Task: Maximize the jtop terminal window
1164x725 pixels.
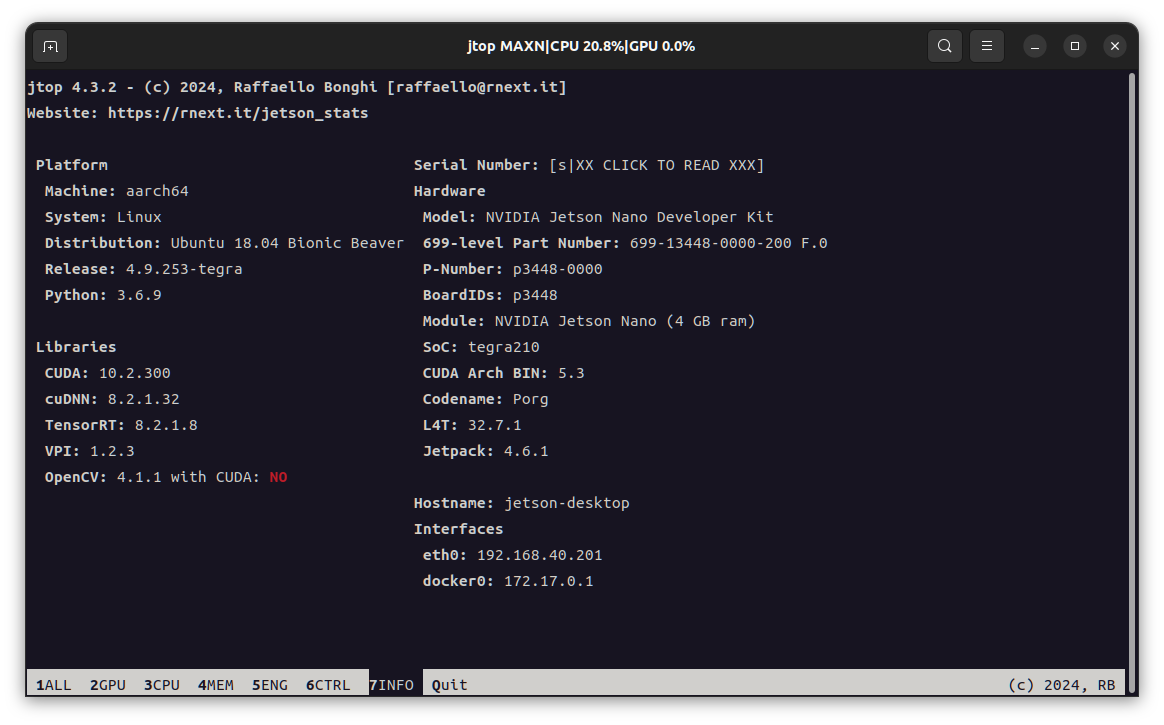Action: click(1075, 46)
